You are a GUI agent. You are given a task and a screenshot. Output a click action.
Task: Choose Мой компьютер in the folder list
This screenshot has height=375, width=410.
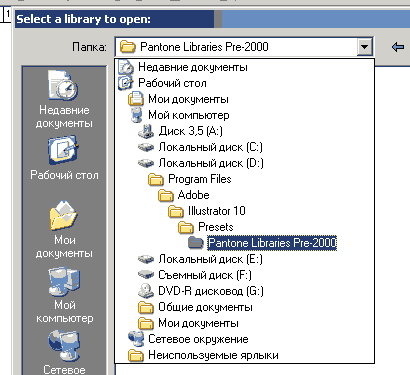244,115
